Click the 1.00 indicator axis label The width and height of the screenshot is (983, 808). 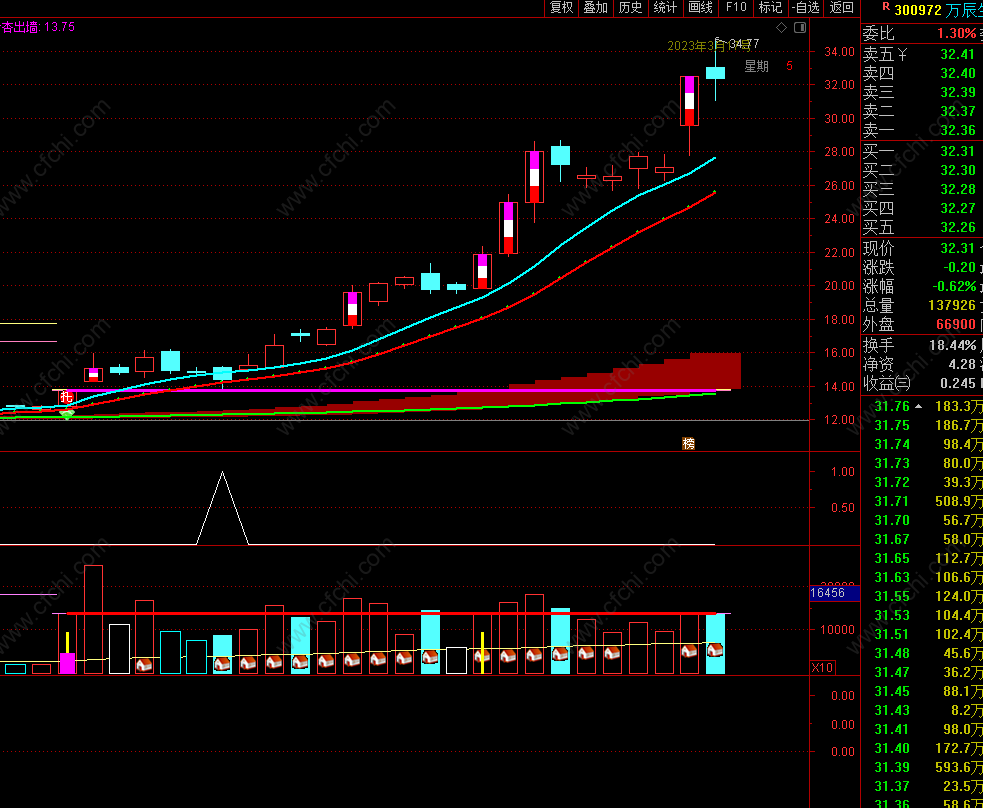point(843,472)
